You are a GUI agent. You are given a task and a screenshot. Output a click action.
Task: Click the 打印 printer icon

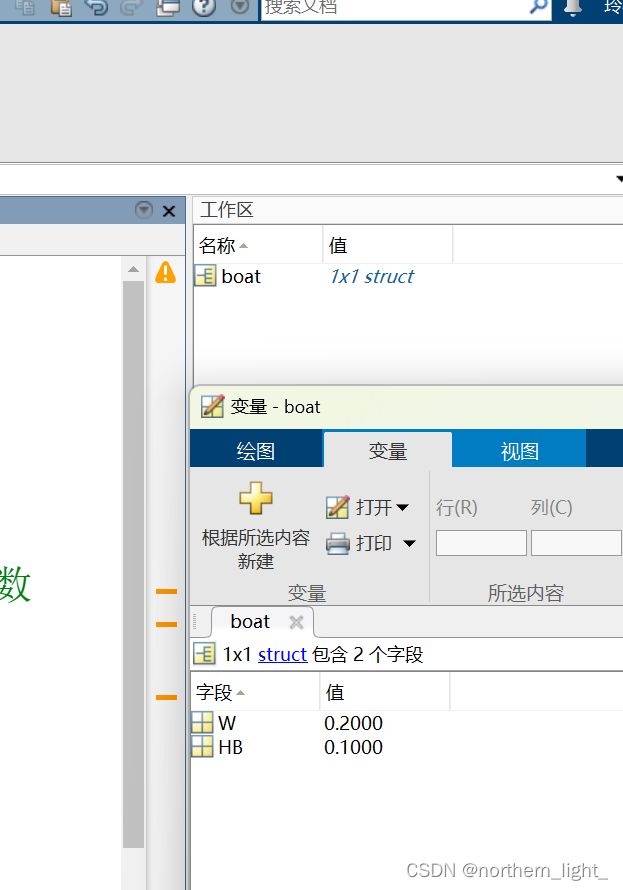coord(338,543)
